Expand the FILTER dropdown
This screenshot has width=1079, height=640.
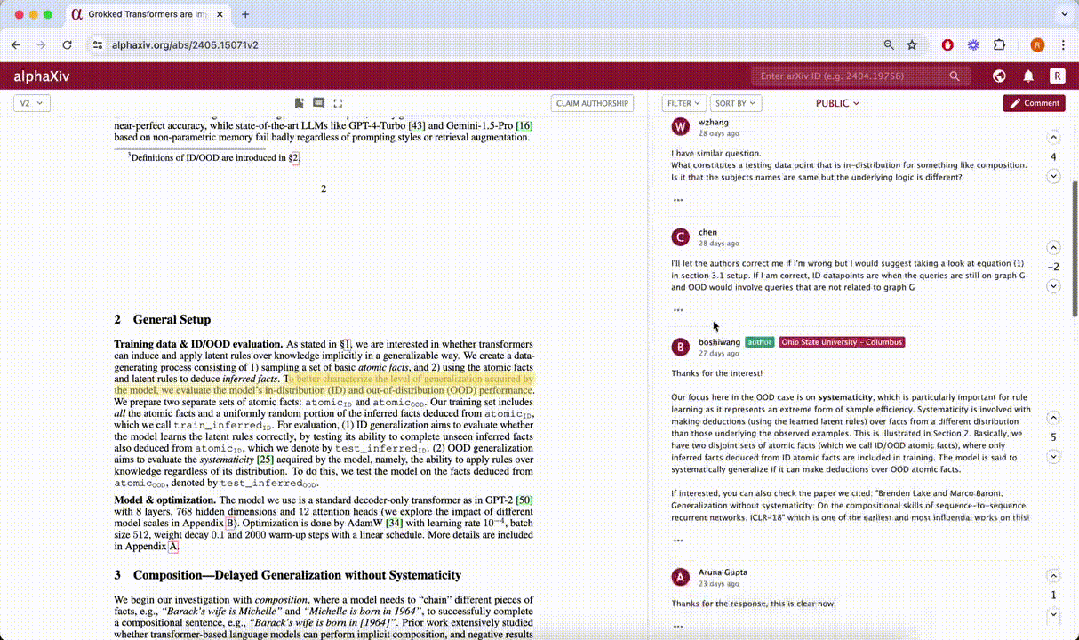(x=684, y=103)
